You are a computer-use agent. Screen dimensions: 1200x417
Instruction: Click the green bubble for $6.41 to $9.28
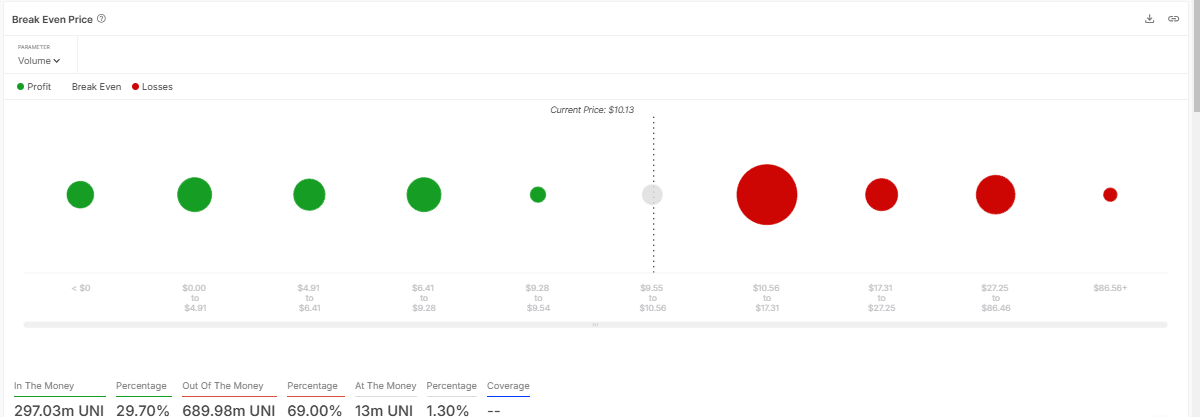[424, 195]
